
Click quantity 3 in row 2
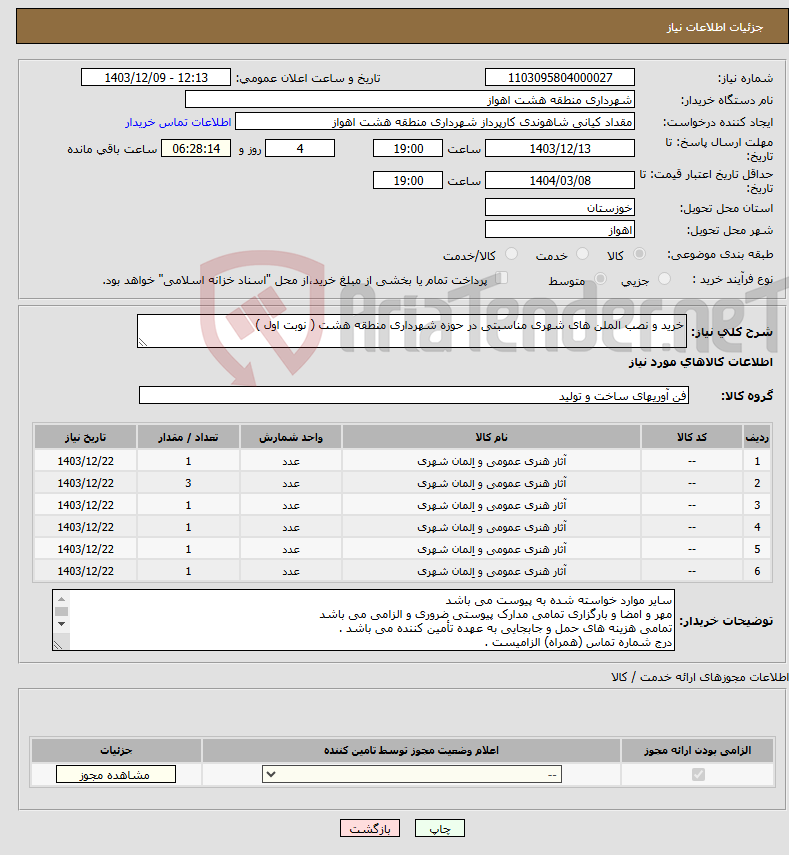click(188, 483)
